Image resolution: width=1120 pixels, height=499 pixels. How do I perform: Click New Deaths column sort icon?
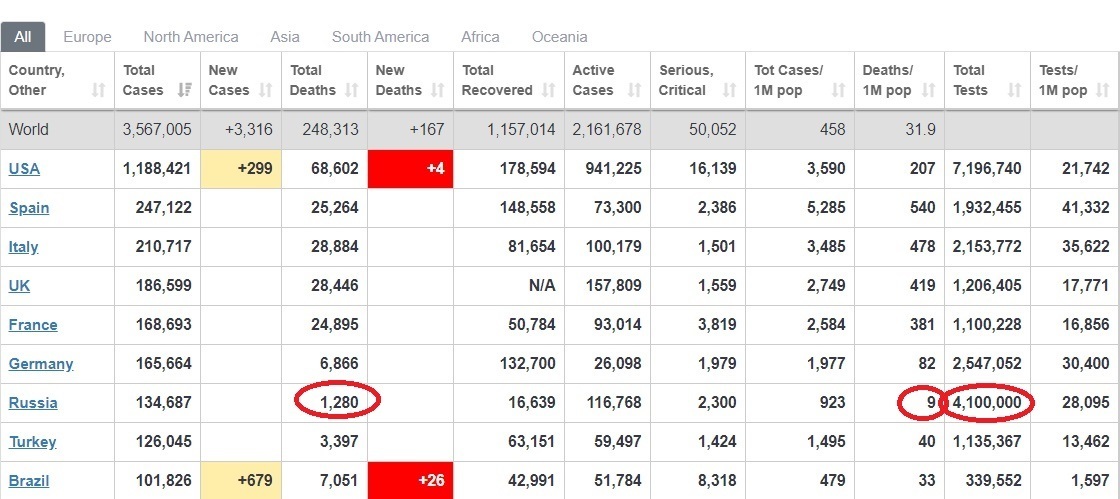coord(437,90)
